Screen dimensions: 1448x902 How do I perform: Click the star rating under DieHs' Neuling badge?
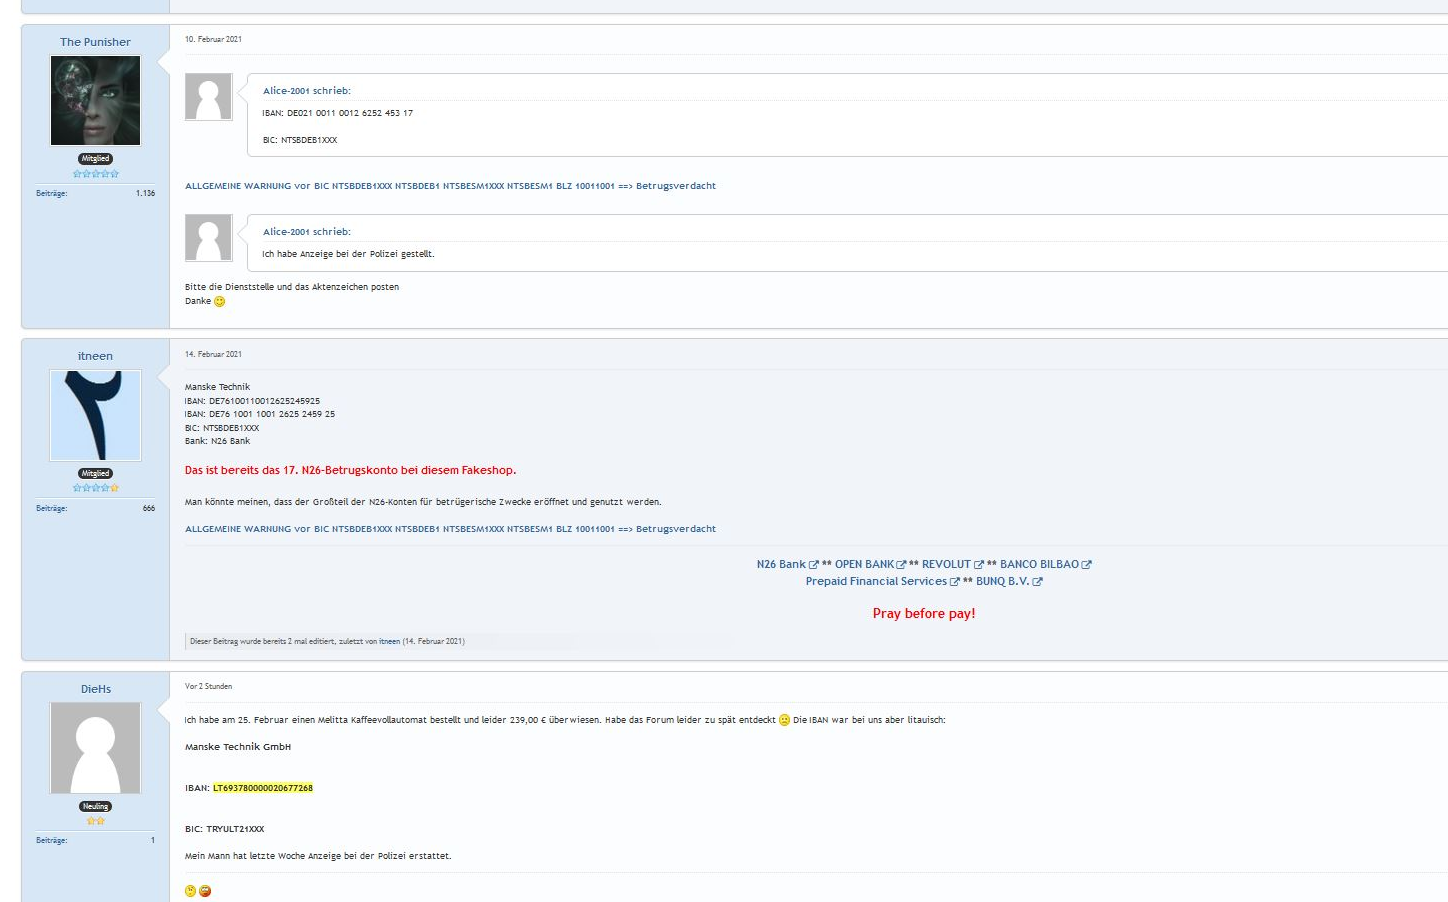[x=95, y=819]
